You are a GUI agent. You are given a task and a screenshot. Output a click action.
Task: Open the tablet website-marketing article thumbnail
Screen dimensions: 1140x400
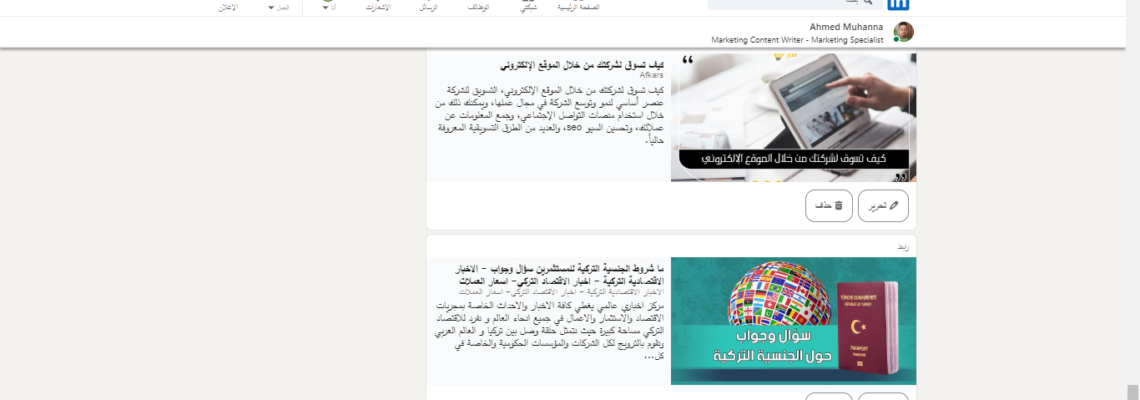click(x=793, y=117)
